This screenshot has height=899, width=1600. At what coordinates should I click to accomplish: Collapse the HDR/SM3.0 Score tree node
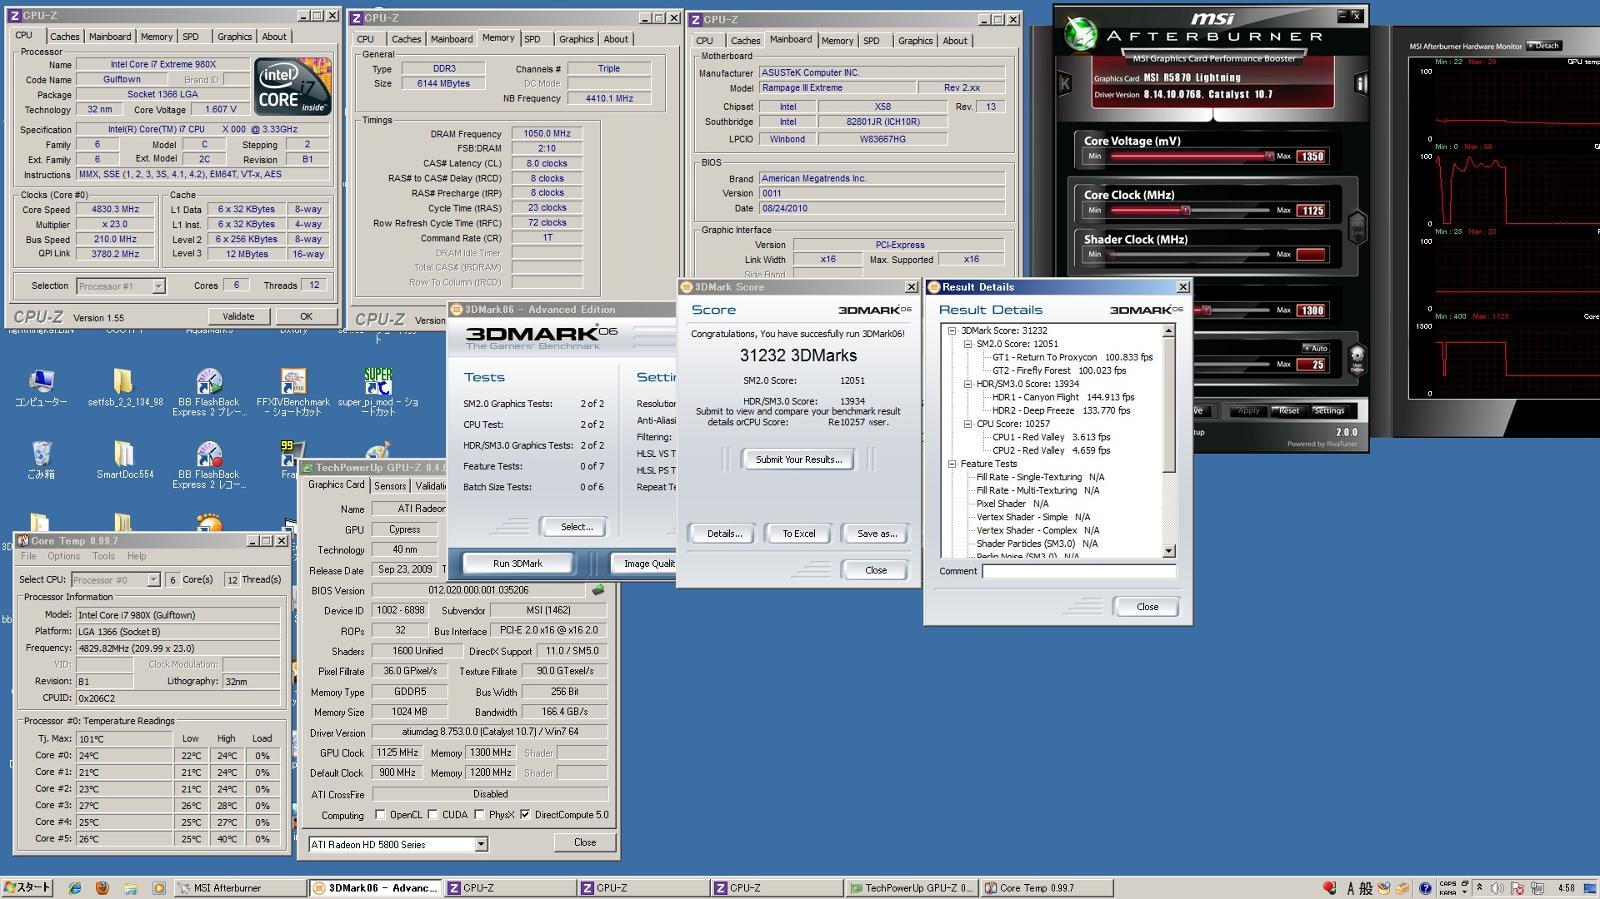pos(968,384)
